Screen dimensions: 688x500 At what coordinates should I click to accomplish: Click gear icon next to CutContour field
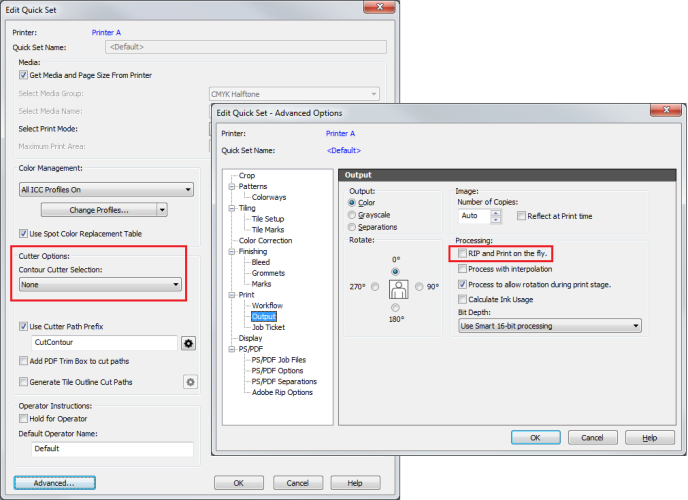[187, 343]
